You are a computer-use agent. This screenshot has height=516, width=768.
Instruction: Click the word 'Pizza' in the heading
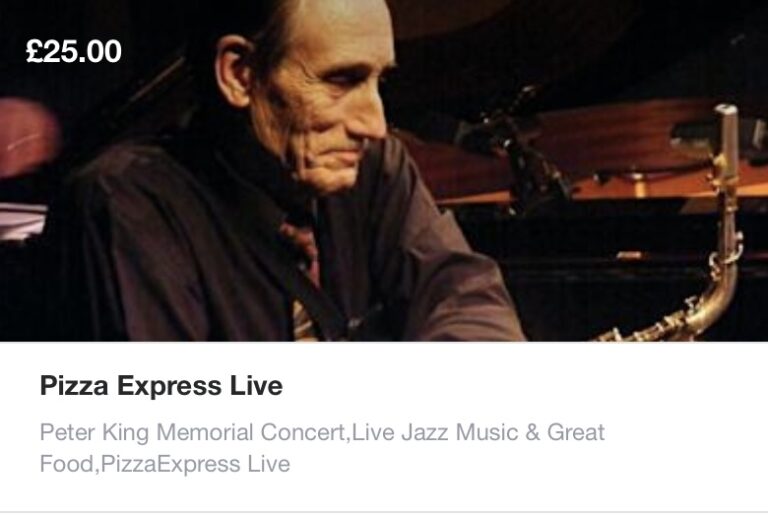[x=74, y=386]
